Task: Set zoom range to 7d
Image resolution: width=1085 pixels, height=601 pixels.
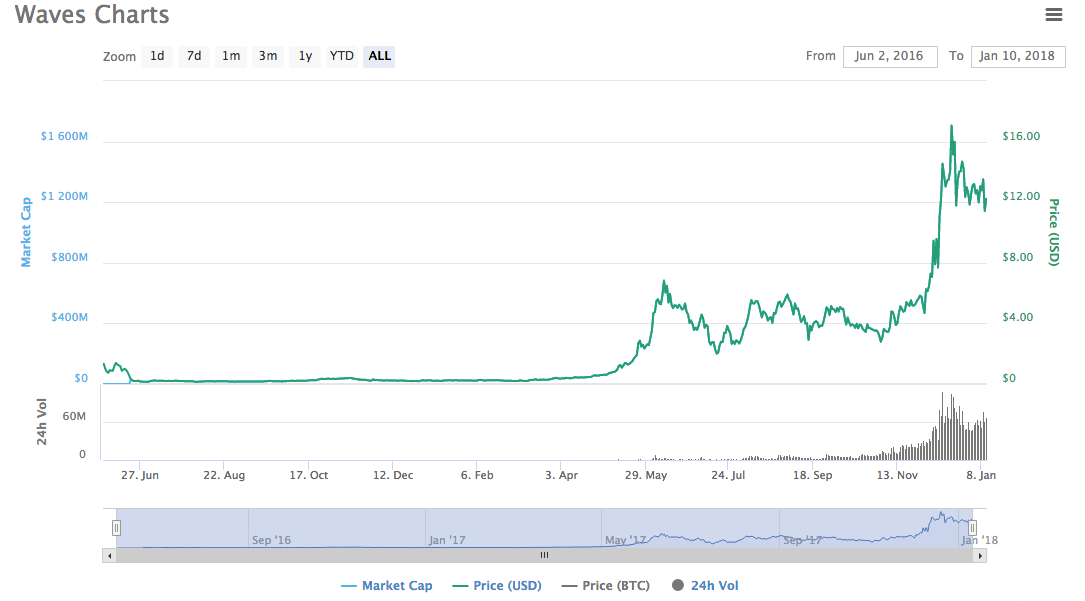Action: (x=194, y=56)
